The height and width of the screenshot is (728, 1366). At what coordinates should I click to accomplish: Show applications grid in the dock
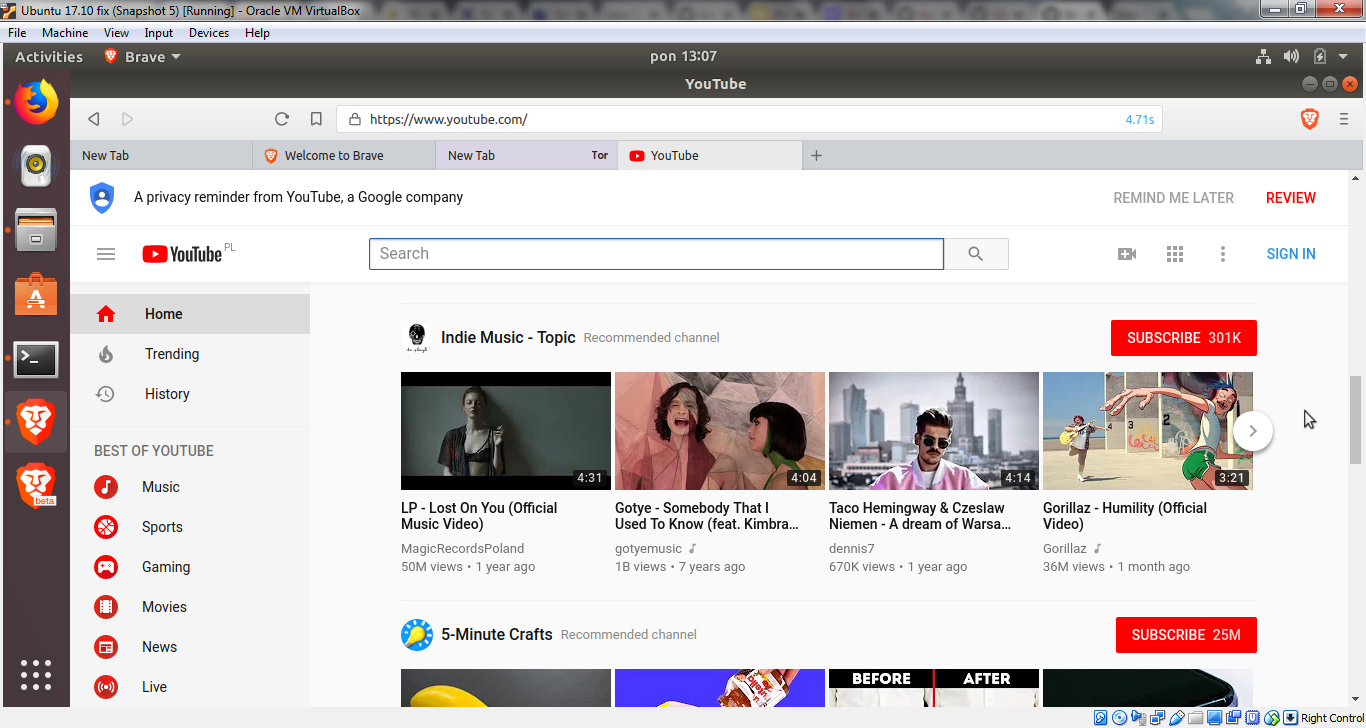[x=36, y=675]
